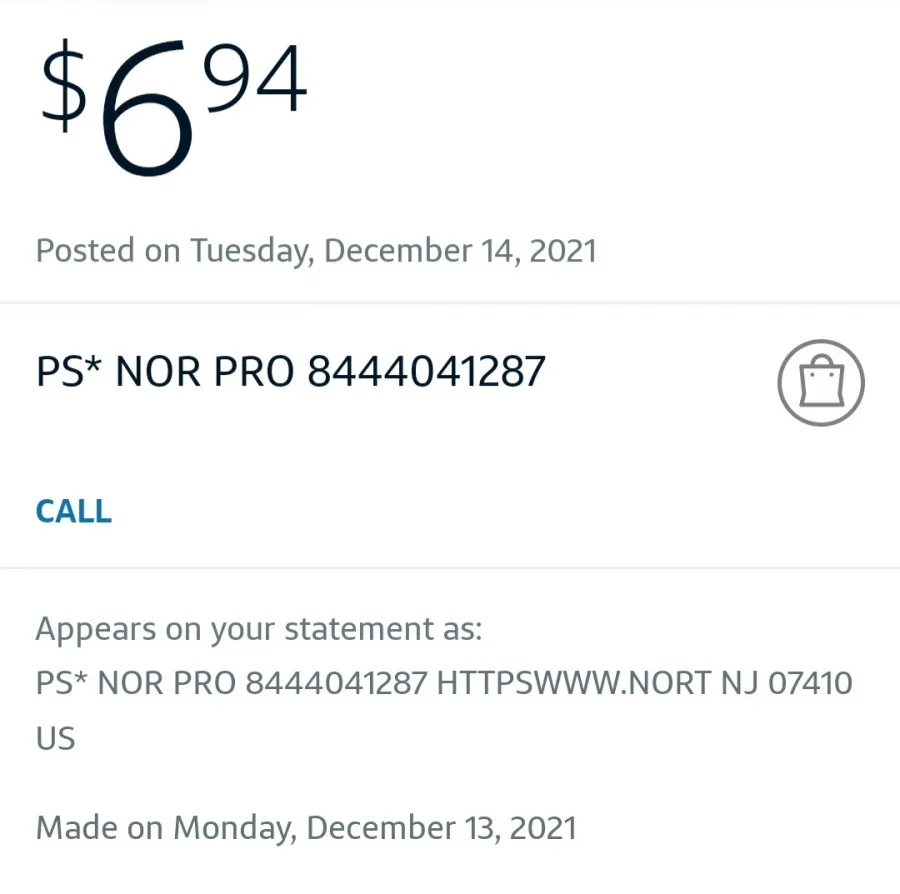Select 'PS* NOR PRO' in gray statement descriptor
The image size is (900, 894).
pyautogui.click(x=136, y=683)
